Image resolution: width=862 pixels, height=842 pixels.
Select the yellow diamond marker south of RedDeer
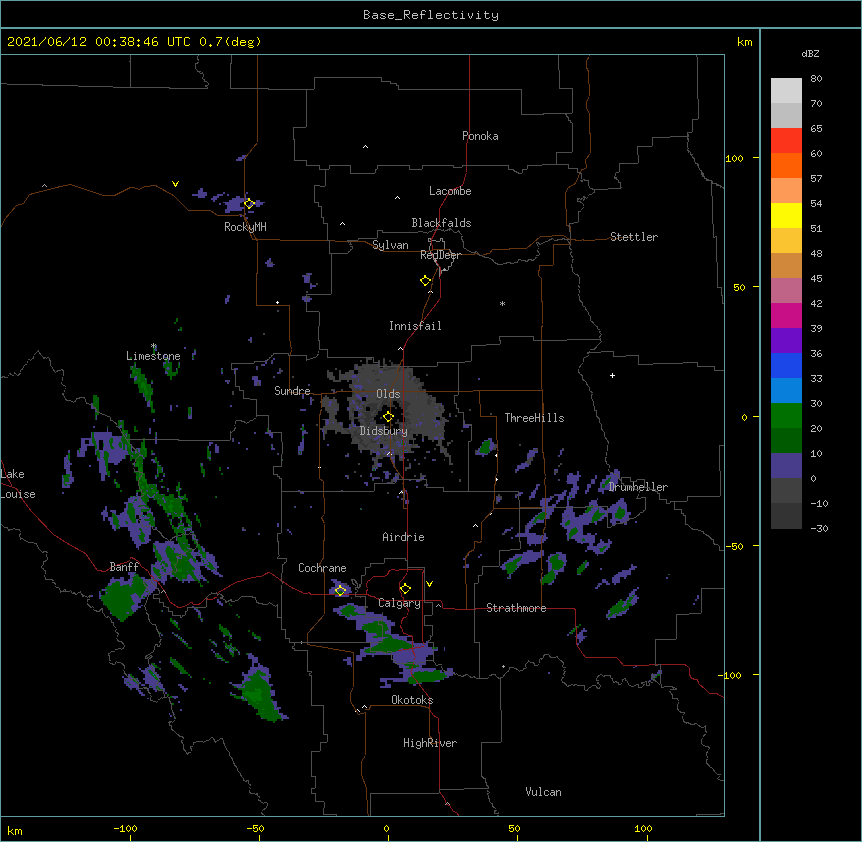click(x=425, y=281)
